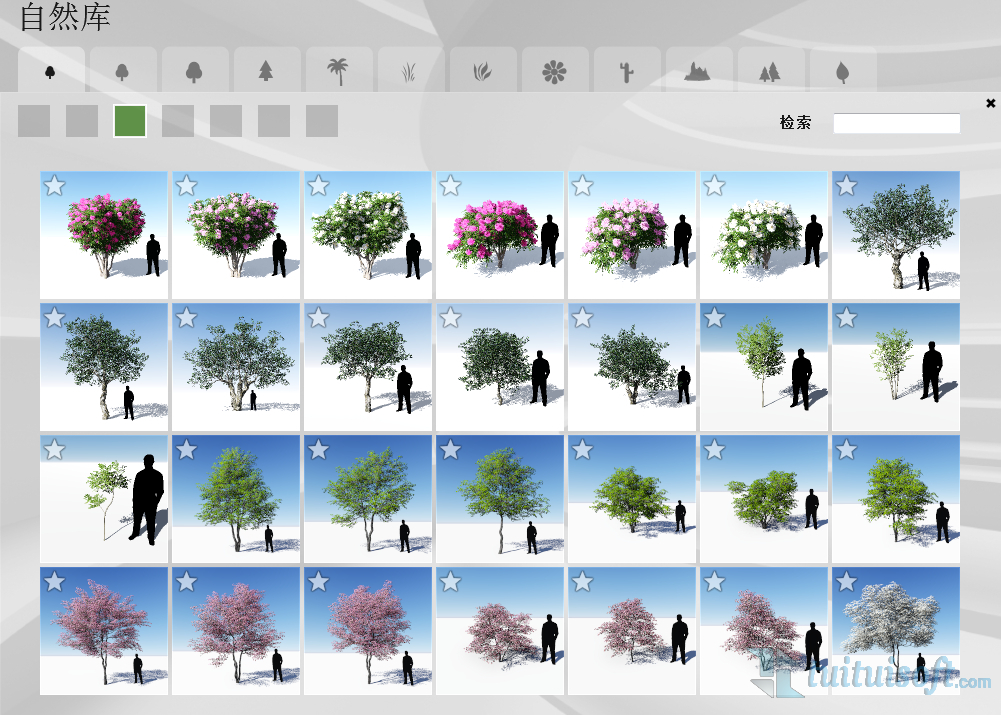Image resolution: width=1001 pixels, height=715 pixels.
Task: Open the flower category tab
Action: click(554, 71)
